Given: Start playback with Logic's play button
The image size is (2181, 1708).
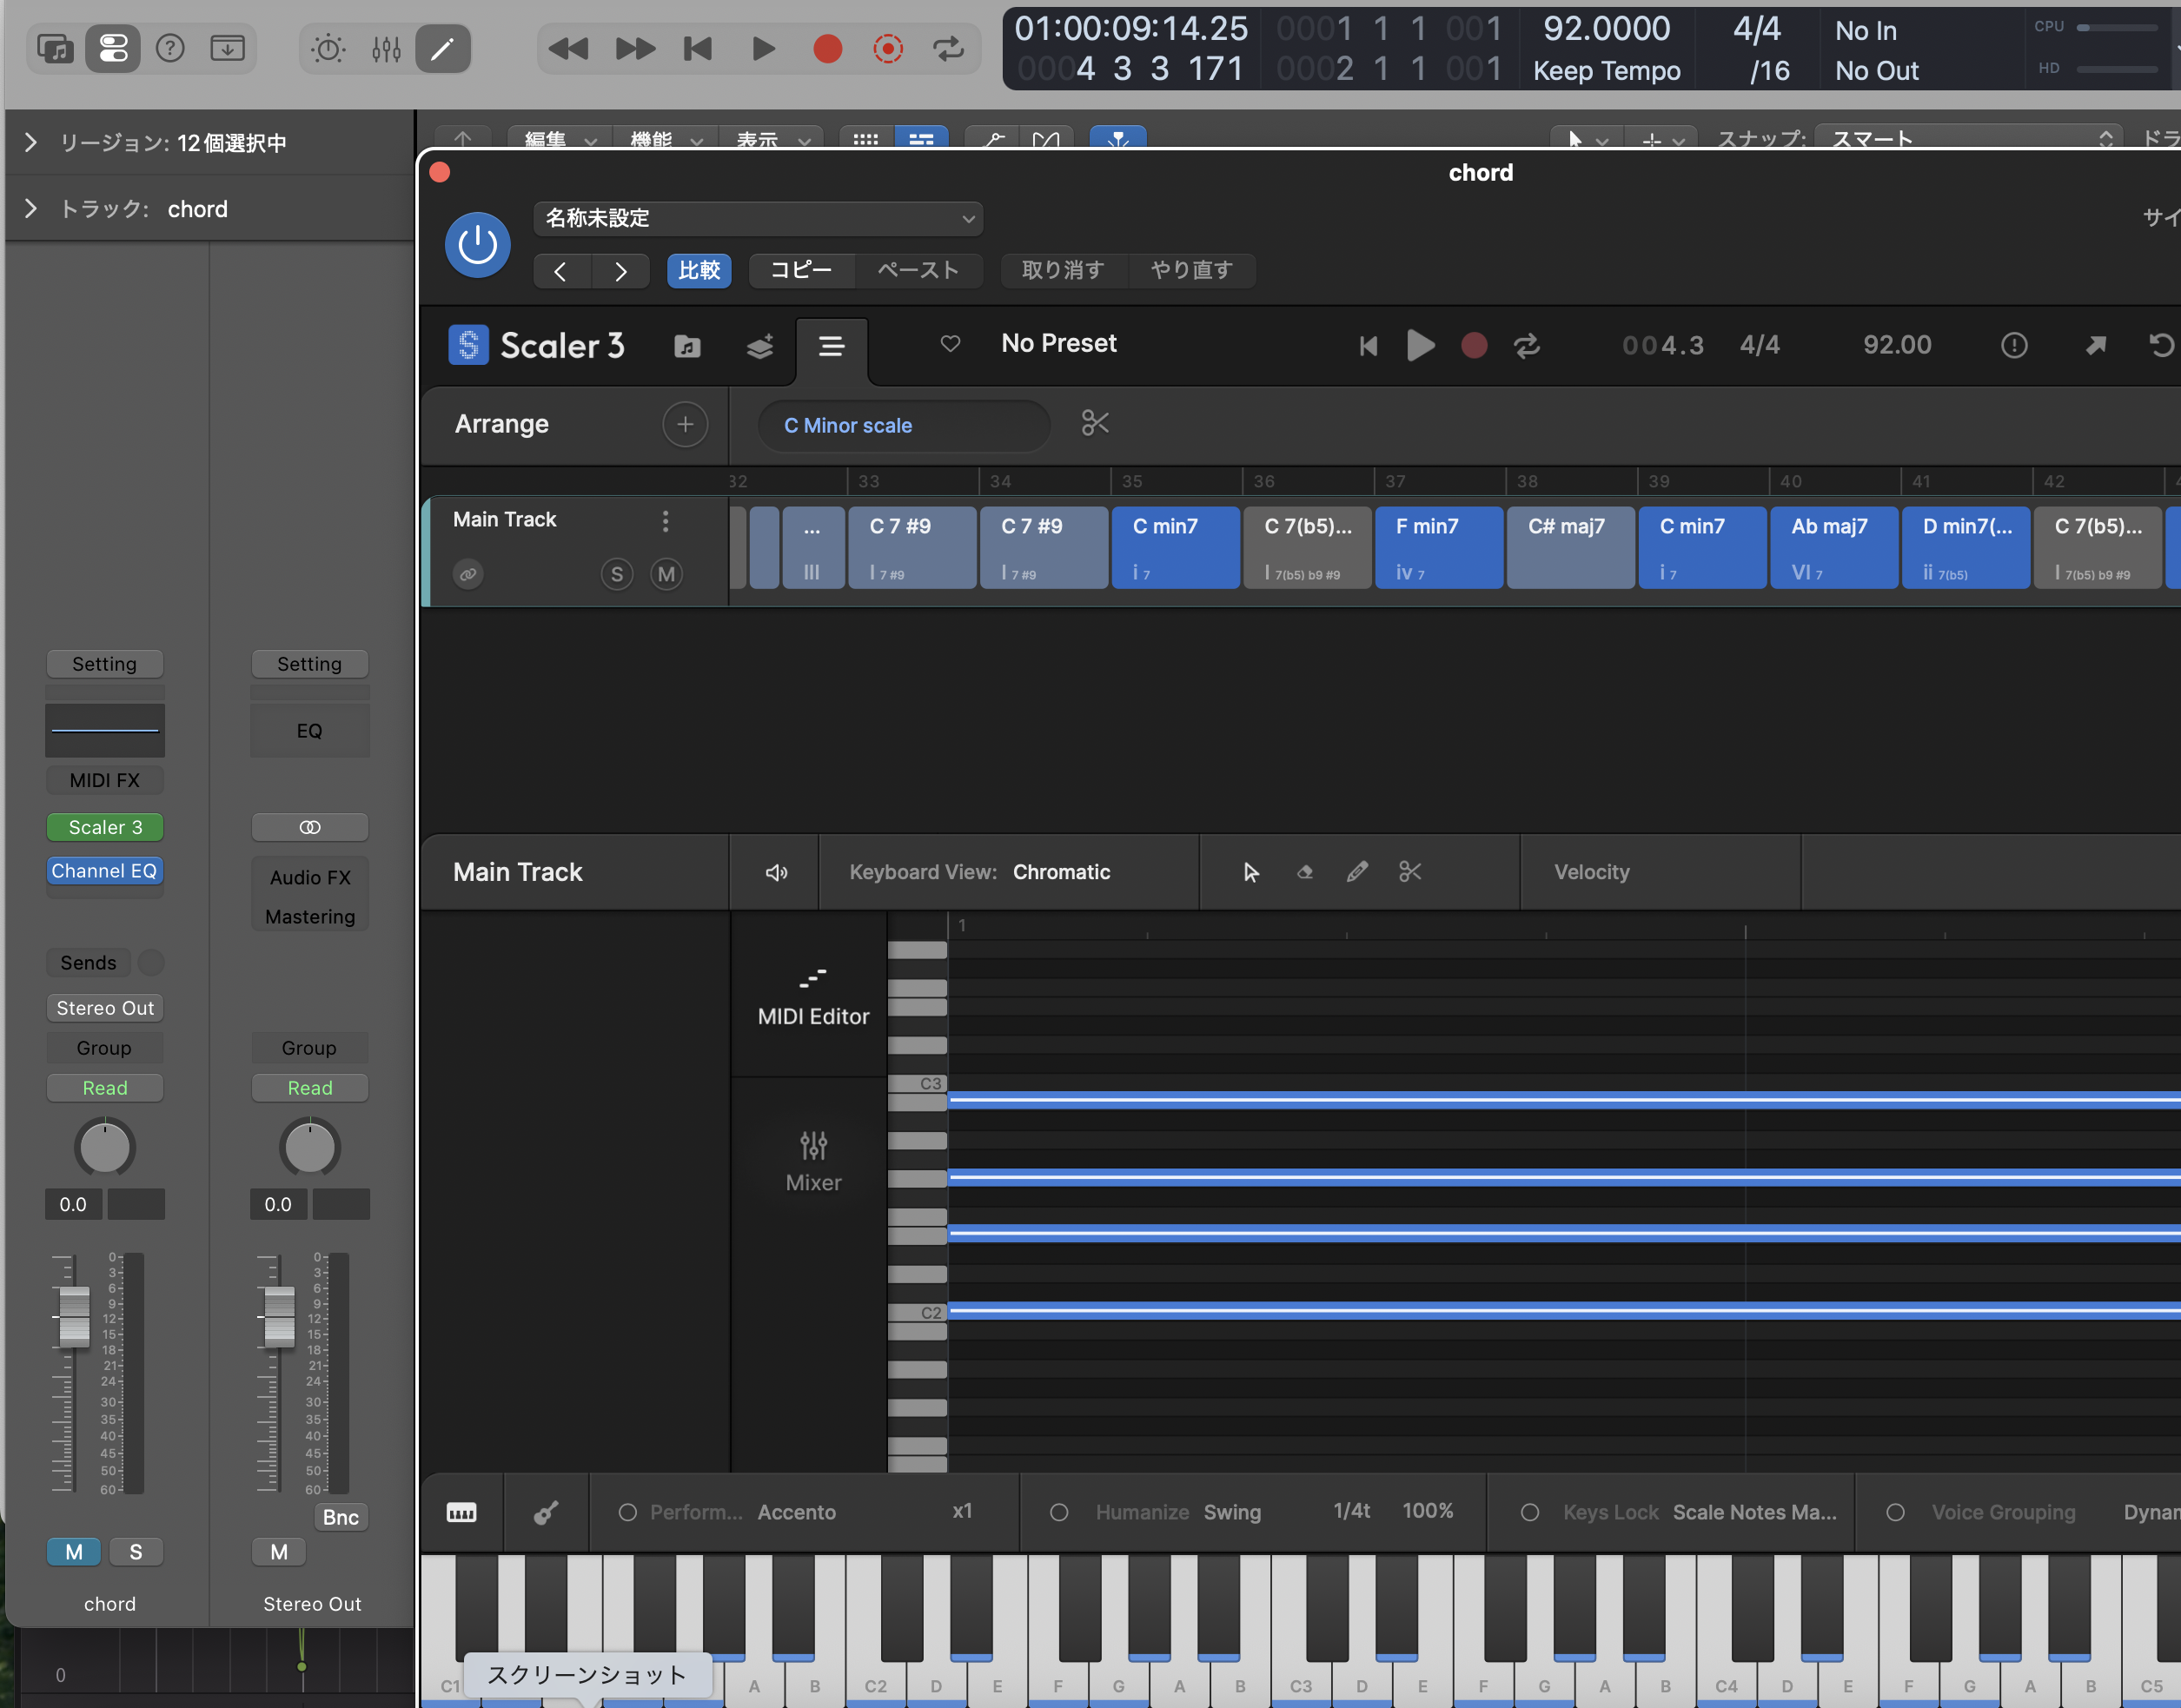Looking at the screenshot, I should tap(763, 48).
